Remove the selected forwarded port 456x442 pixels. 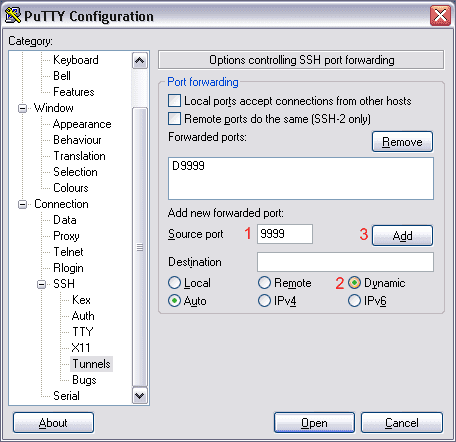click(x=402, y=142)
